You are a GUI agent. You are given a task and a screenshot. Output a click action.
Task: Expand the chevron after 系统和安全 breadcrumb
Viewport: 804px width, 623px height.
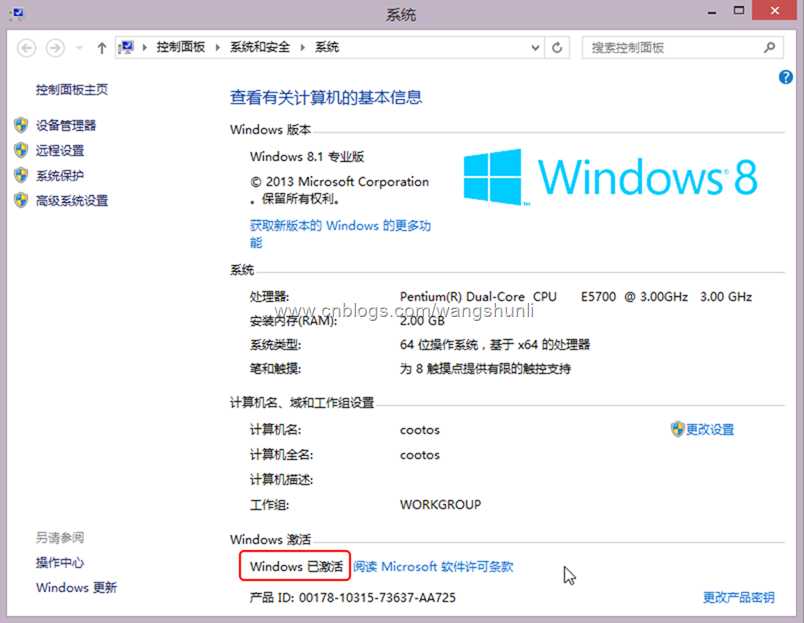click(303, 48)
